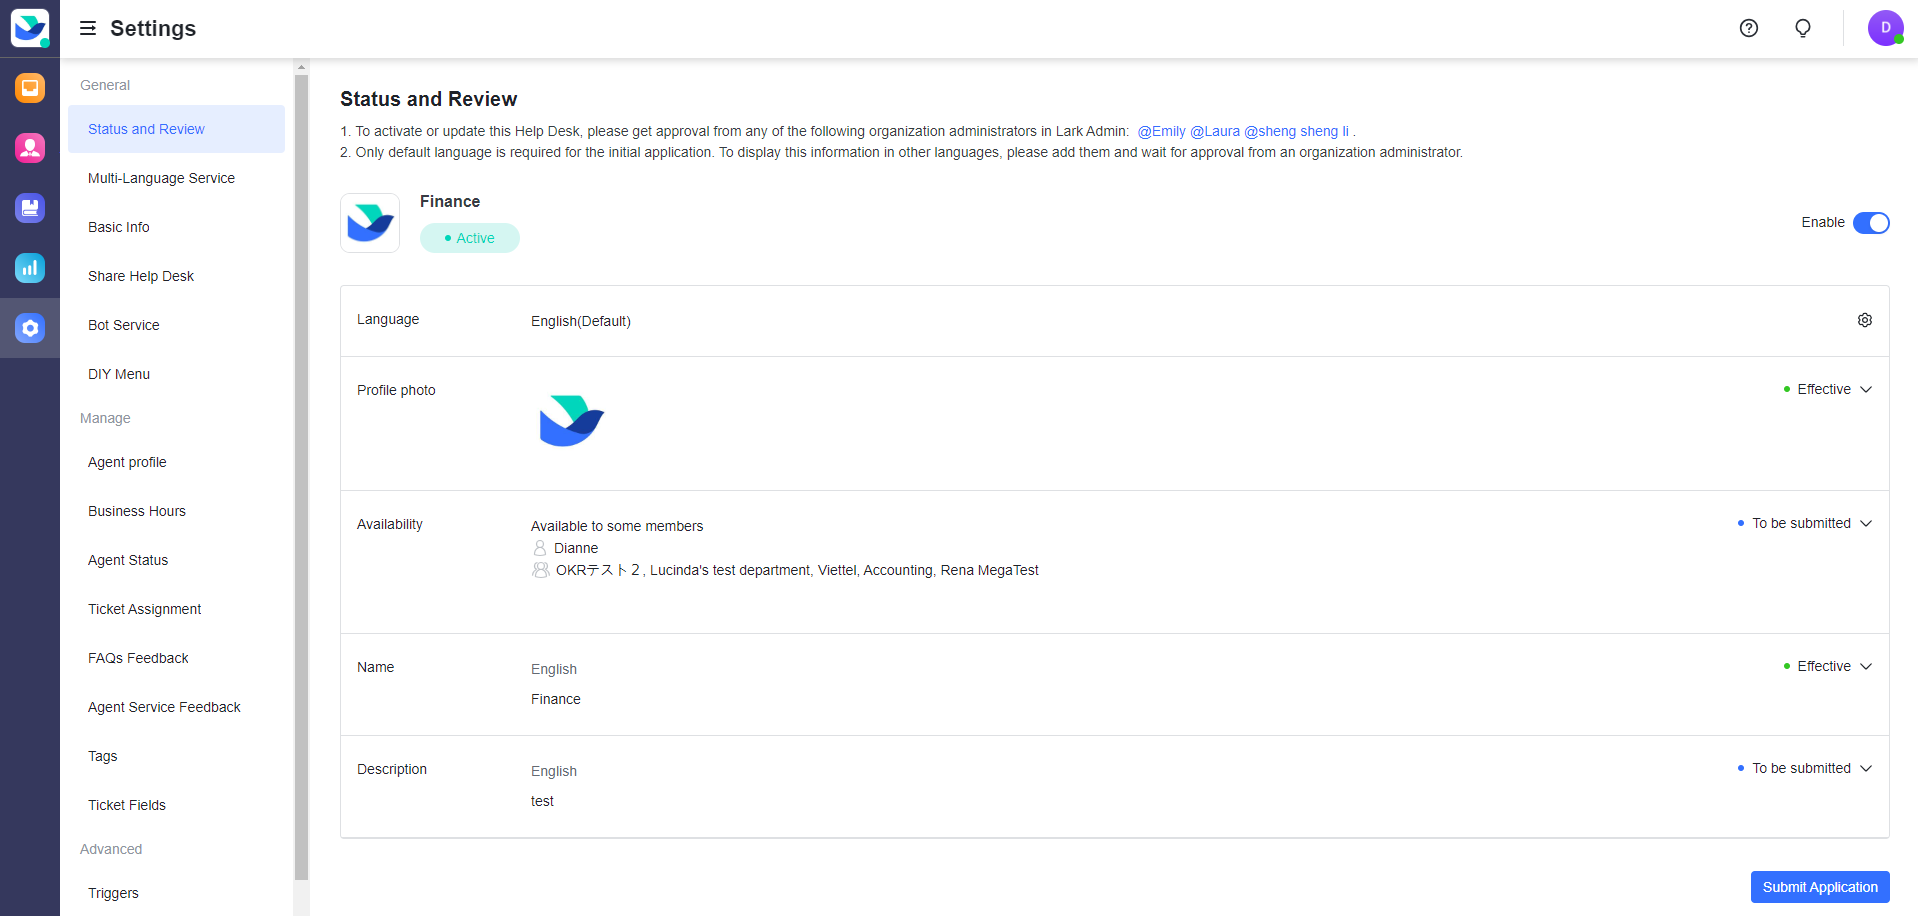Open the purple knowledge base sidebar icon
The image size is (1918, 916).
pos(30,208)
